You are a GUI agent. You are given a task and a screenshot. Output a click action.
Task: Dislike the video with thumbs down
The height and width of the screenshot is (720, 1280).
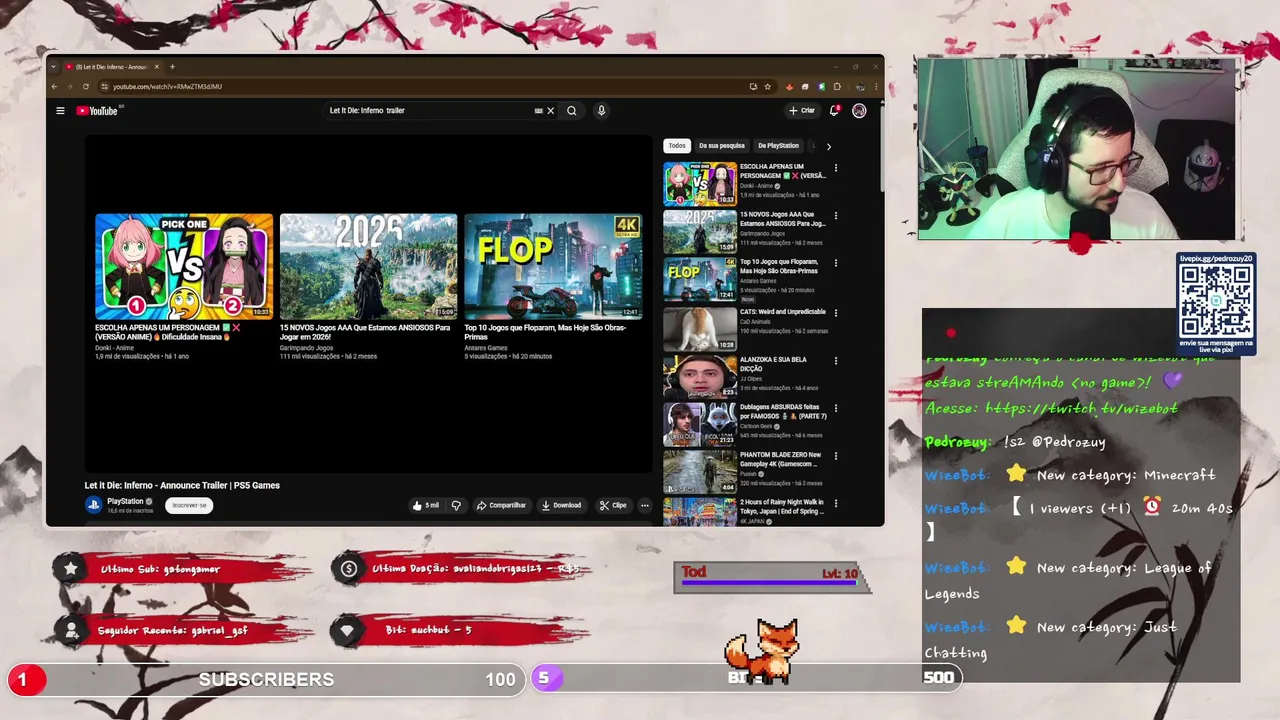(x=456, y=505)
